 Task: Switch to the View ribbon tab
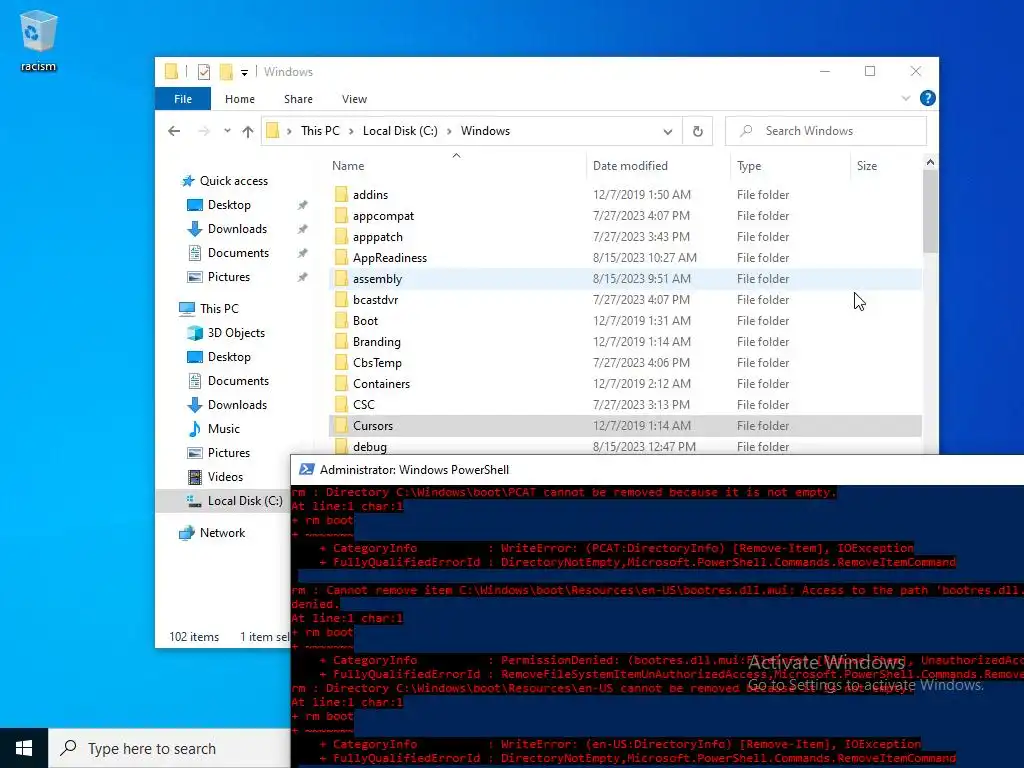pos(354,99)
